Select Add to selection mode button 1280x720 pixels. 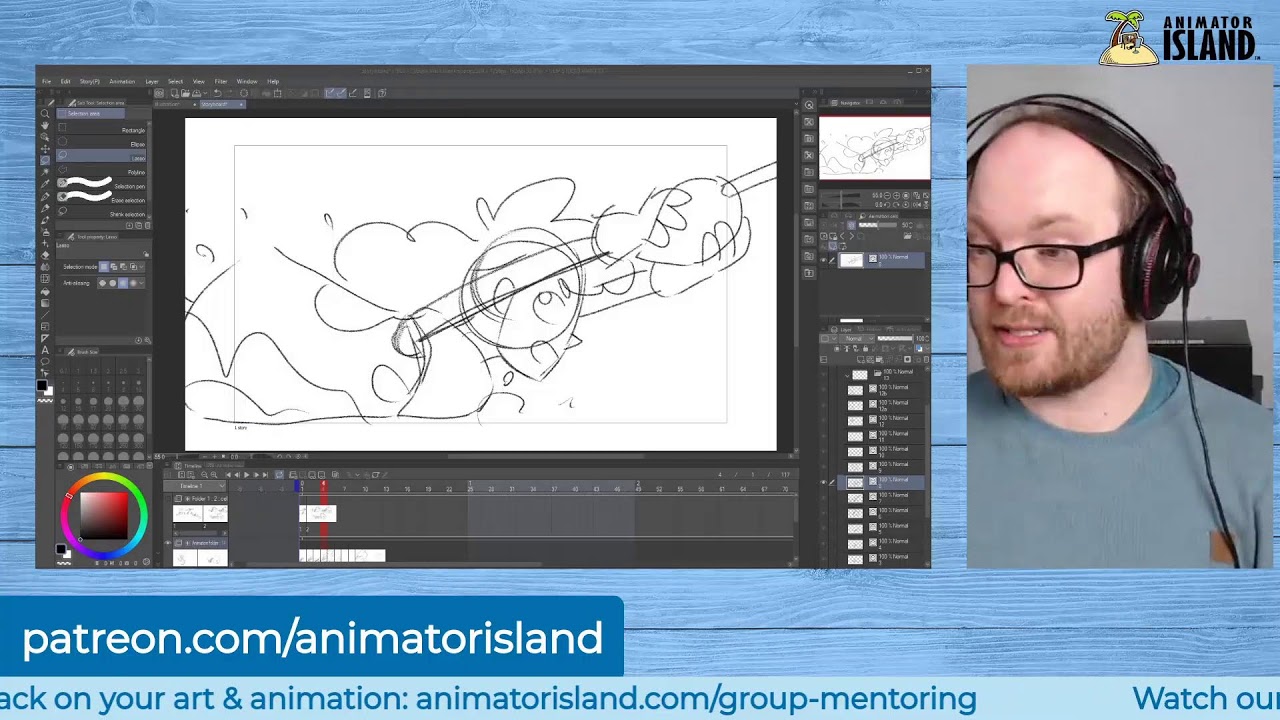tap(113, 267)
